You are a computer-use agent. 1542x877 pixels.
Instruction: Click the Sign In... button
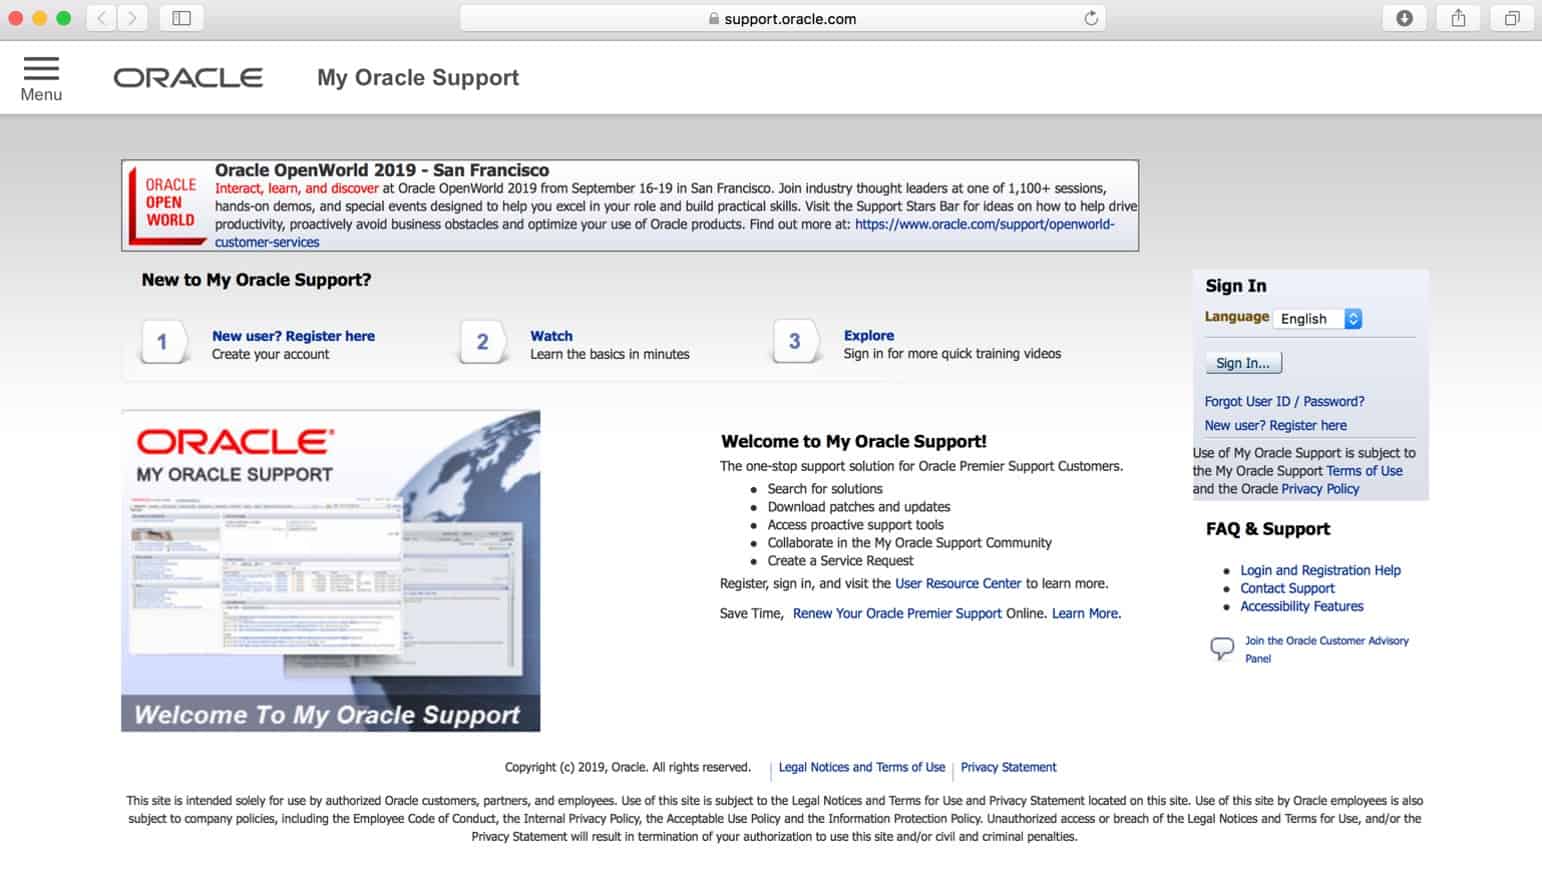pos(1242,362)
